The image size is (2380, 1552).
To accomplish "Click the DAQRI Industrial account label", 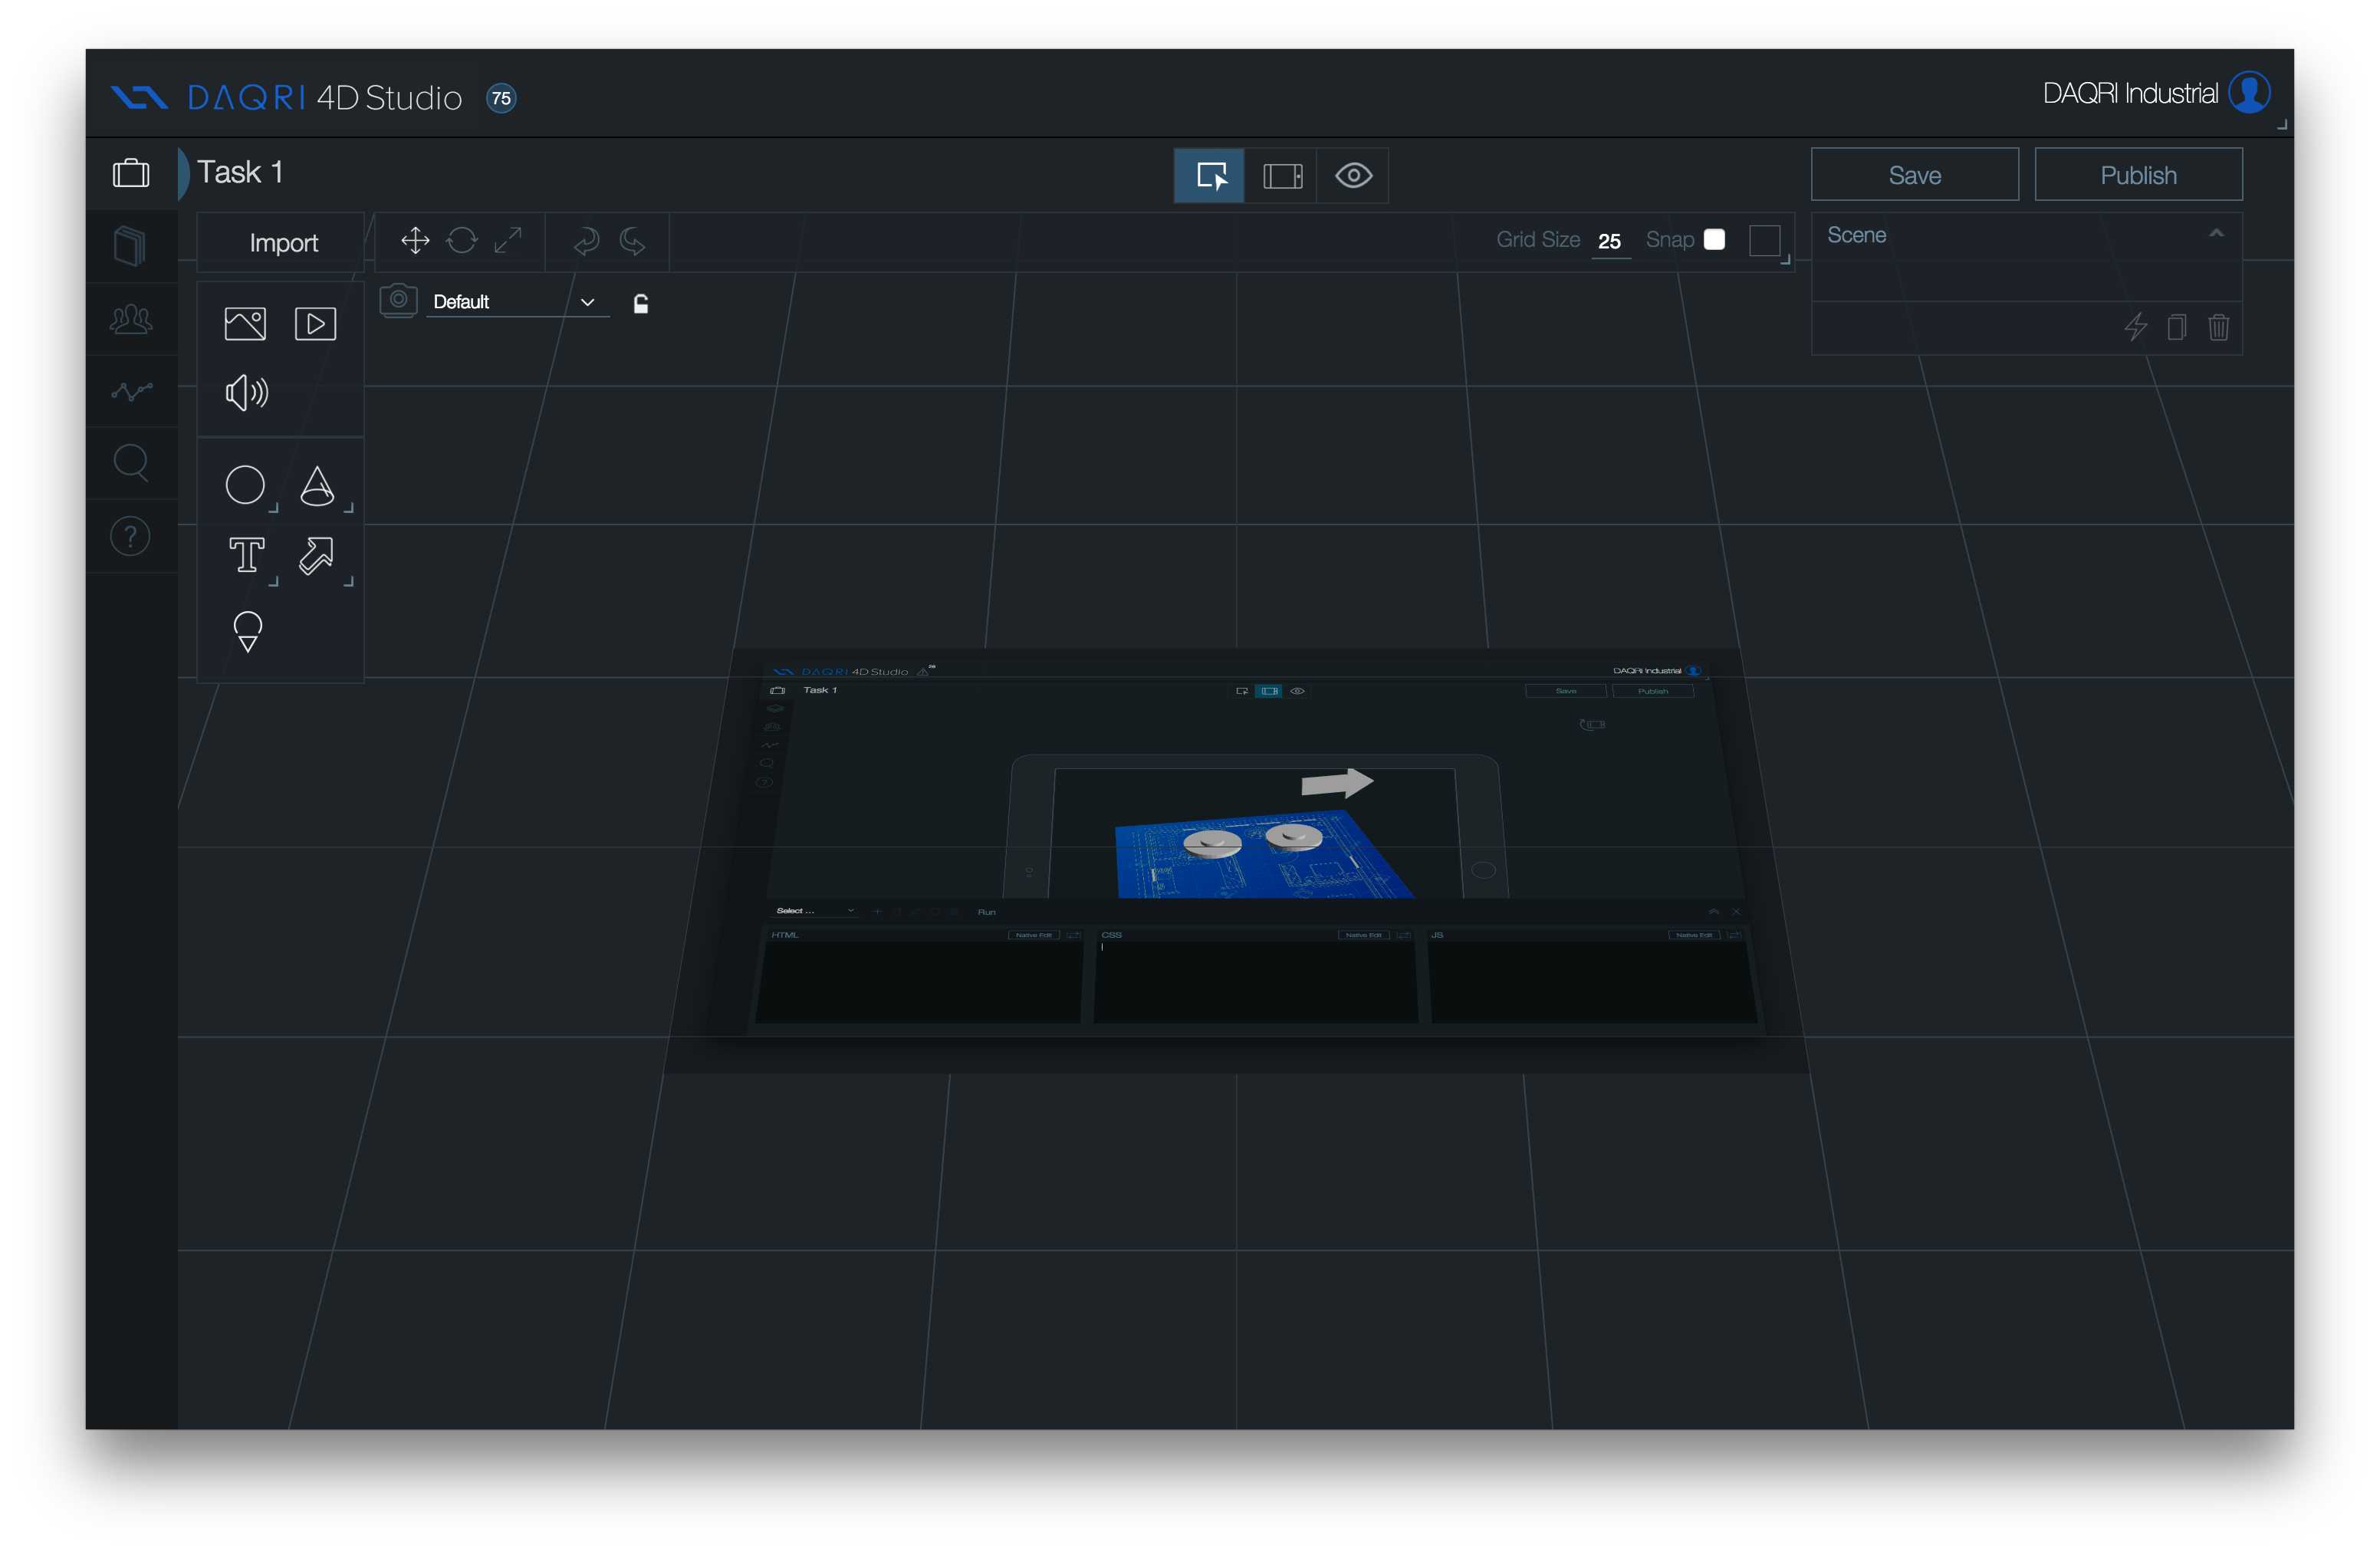I will coord(2130,94).
